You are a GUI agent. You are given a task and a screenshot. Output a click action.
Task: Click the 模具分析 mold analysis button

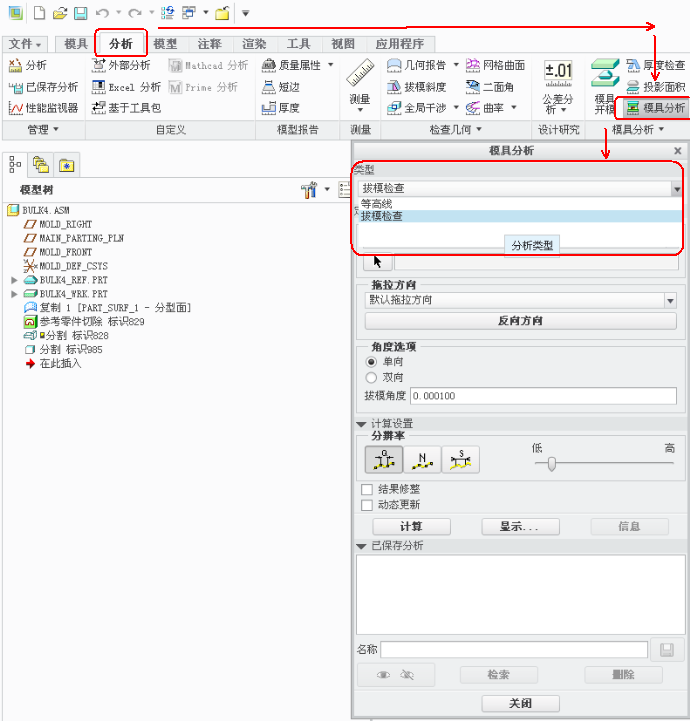tap(656, 108)
